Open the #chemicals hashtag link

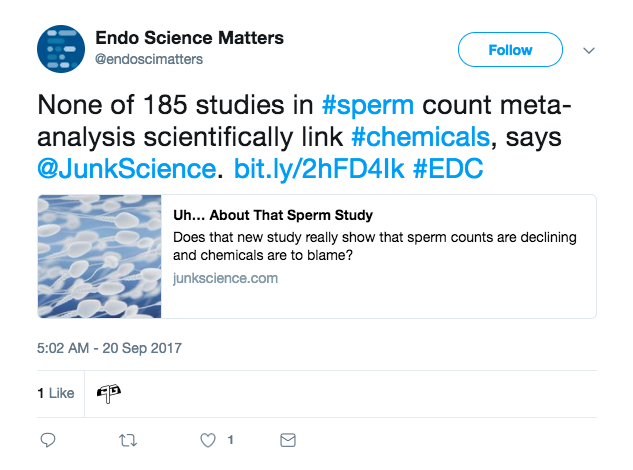(421, 136)
